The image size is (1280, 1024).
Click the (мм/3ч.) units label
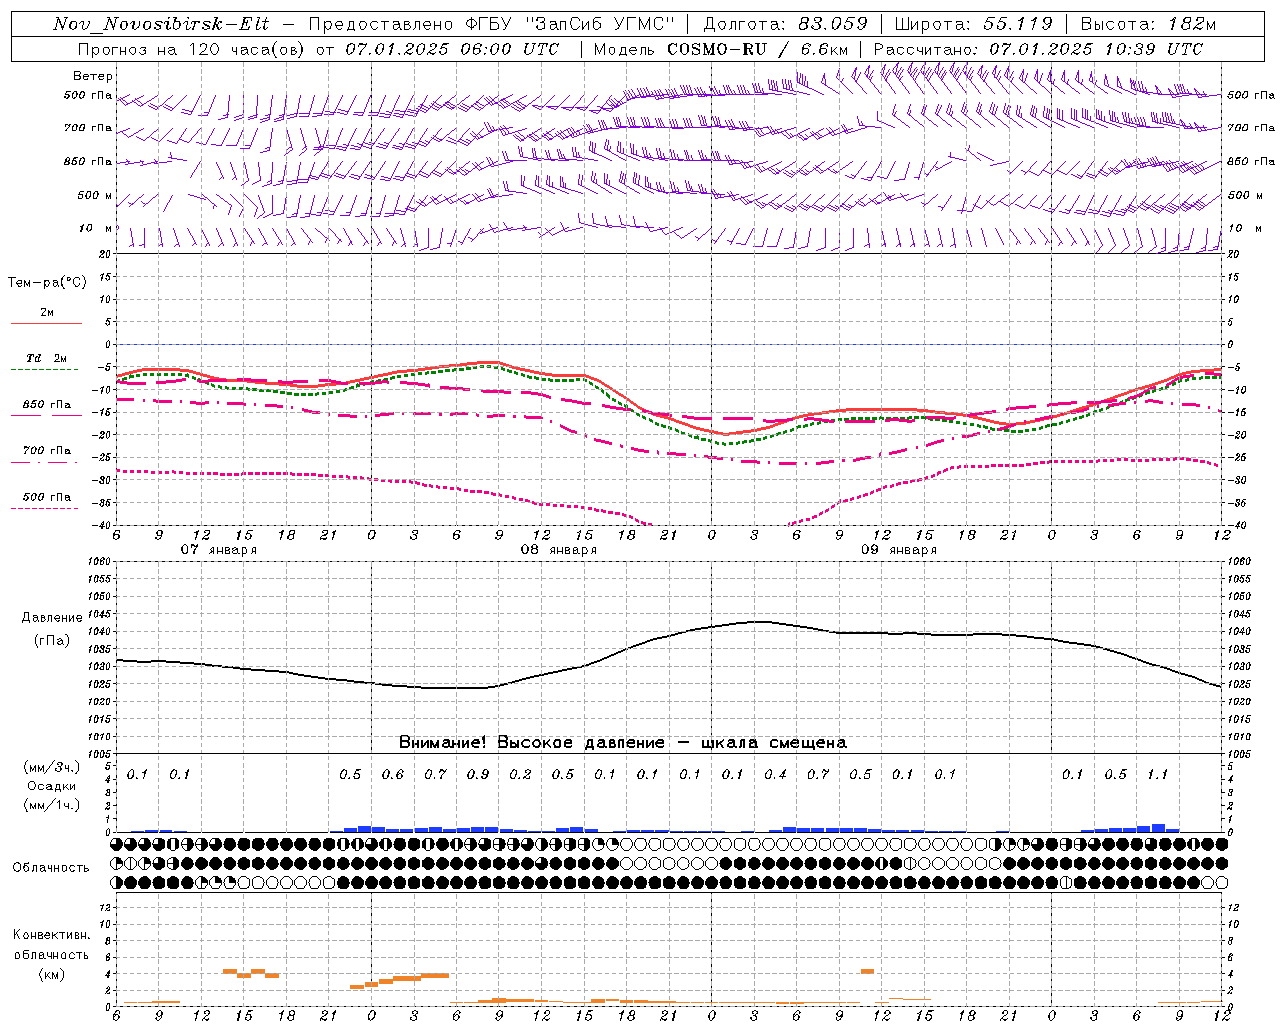(x=52, y=767)
